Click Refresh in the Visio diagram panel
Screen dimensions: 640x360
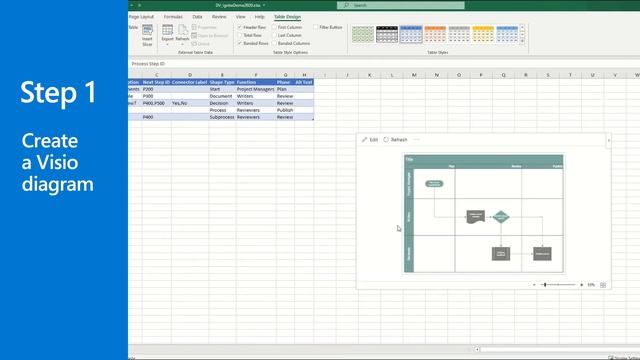coord(395,140)
